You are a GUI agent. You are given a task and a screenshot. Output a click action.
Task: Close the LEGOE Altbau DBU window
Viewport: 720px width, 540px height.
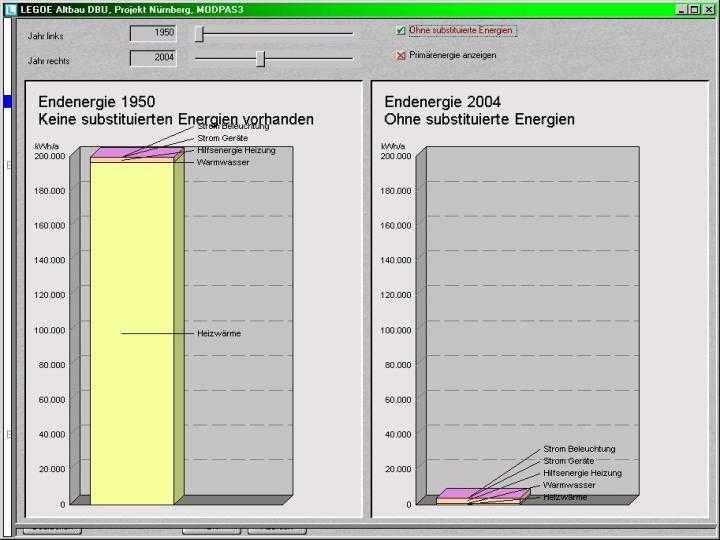(x=709, y=9)
